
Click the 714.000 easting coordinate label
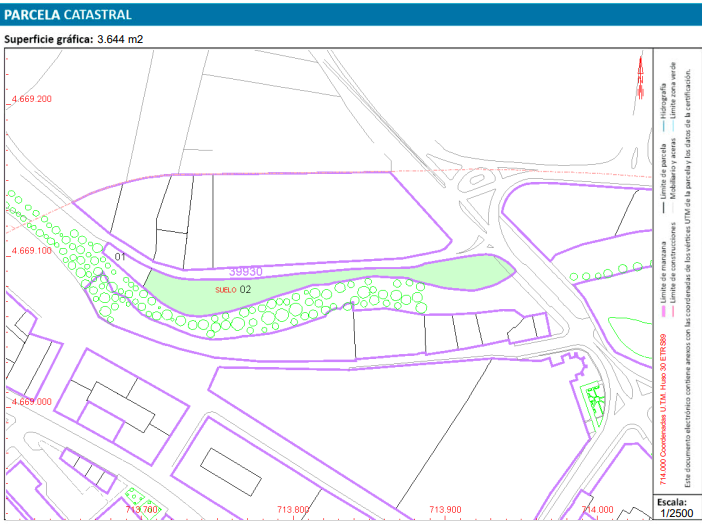pyautogui.click(x=596, y=509)
